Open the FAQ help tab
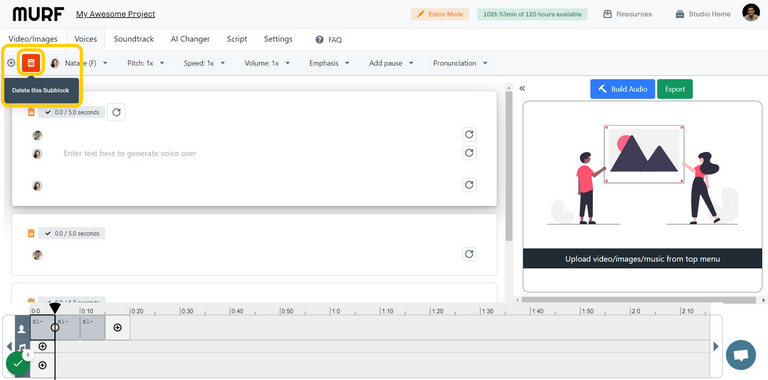Screen dimensions: 768x380 click(x=329, y=40)
